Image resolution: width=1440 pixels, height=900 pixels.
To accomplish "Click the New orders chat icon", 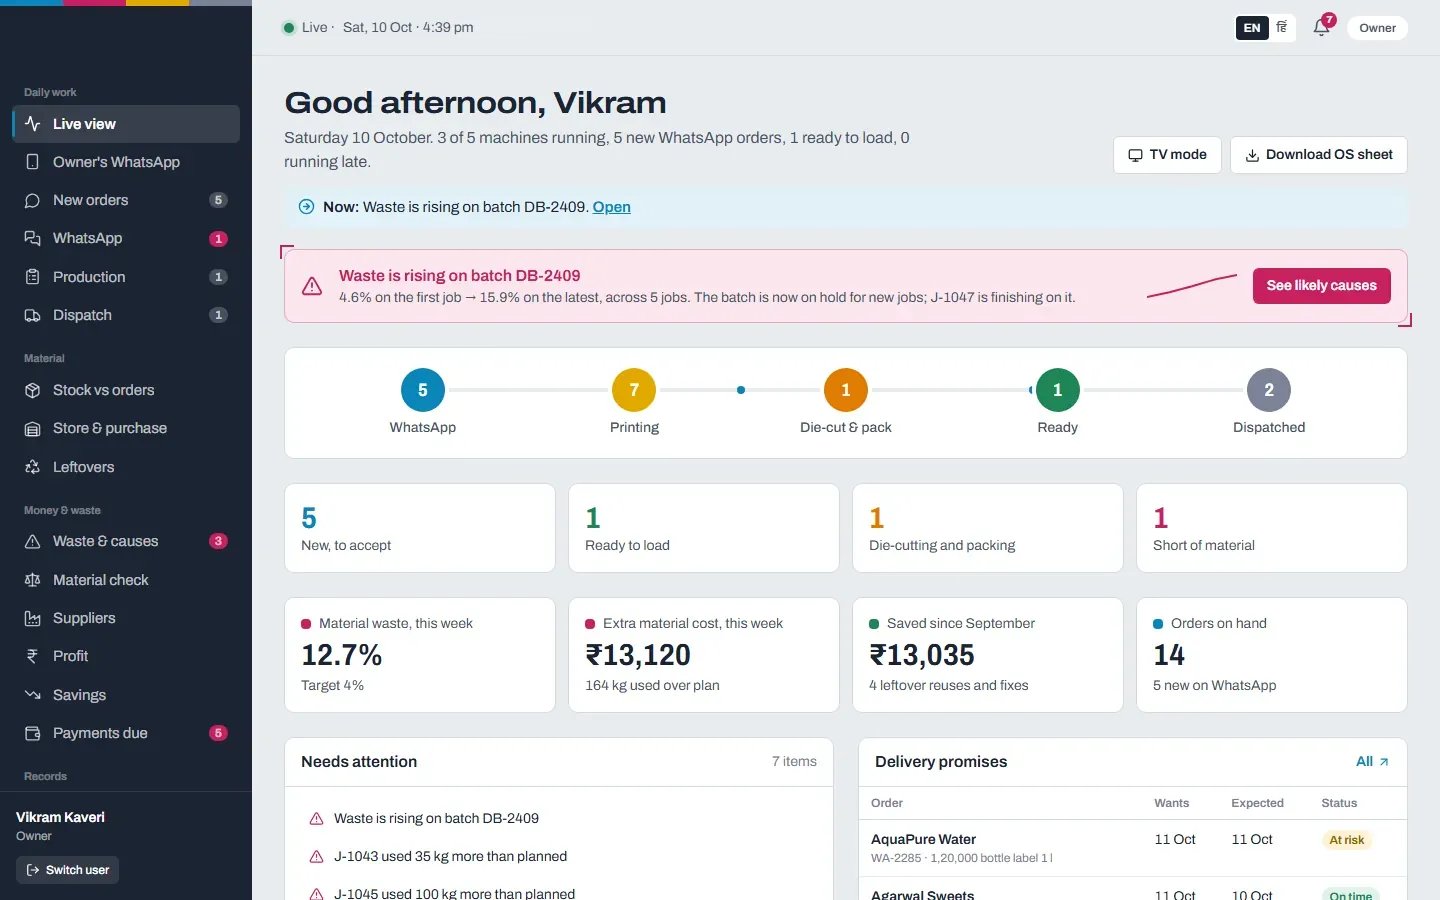I will [x=32, y=200].
